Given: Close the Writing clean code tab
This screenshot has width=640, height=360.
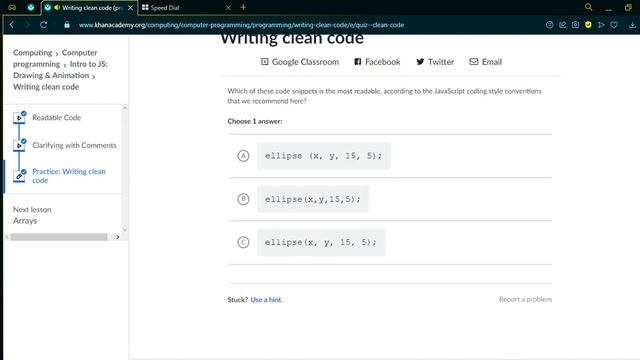Looking at the screenshot, I should pos(130,7).
